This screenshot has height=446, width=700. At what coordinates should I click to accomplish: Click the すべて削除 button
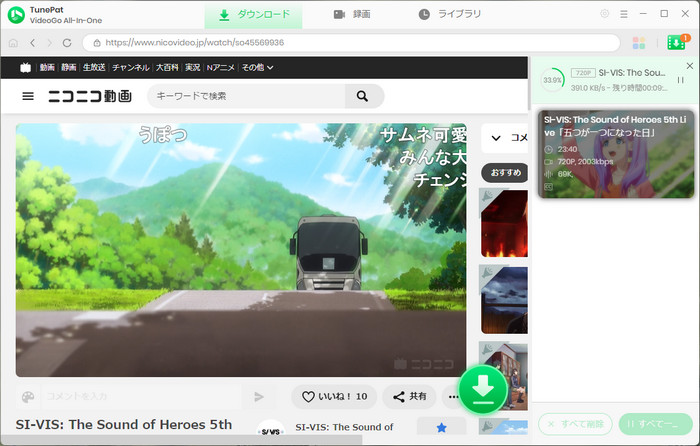(575, 424)
